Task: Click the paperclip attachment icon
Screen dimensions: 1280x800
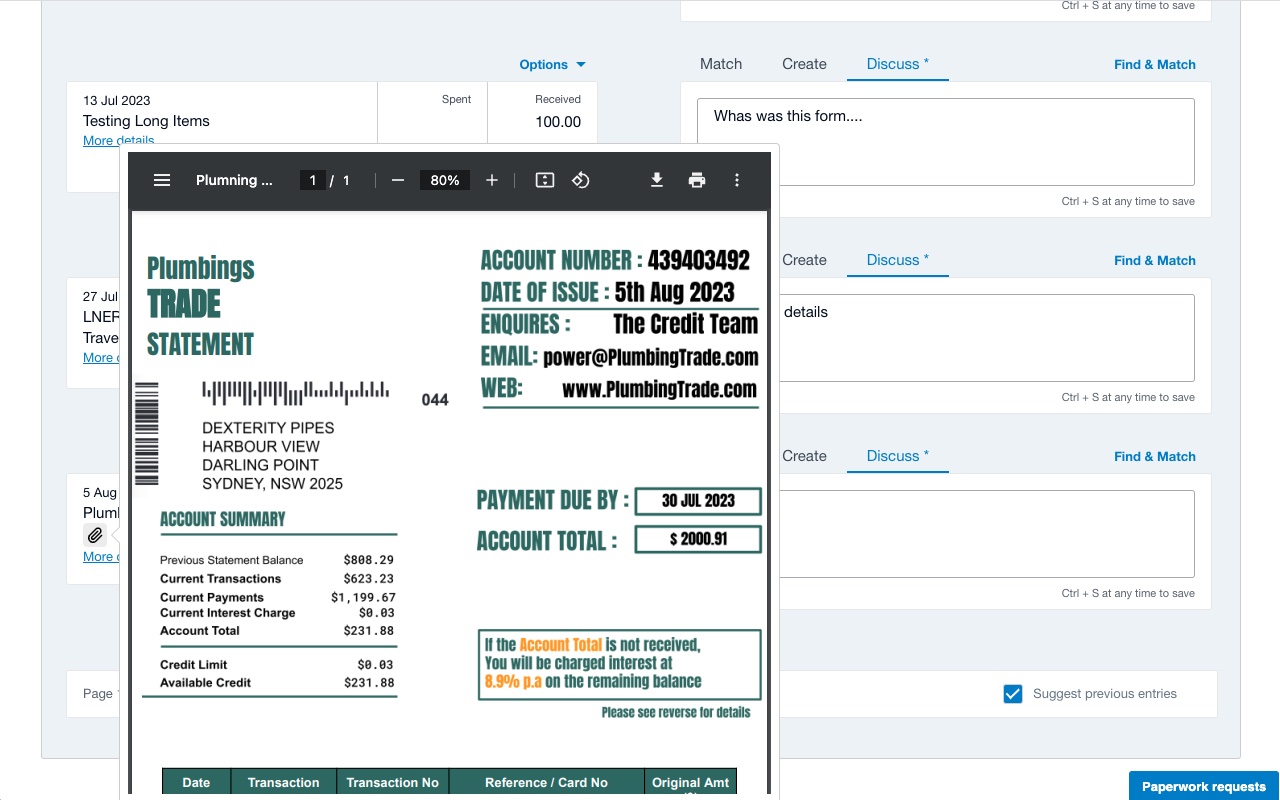Action: tap(94, 535)
